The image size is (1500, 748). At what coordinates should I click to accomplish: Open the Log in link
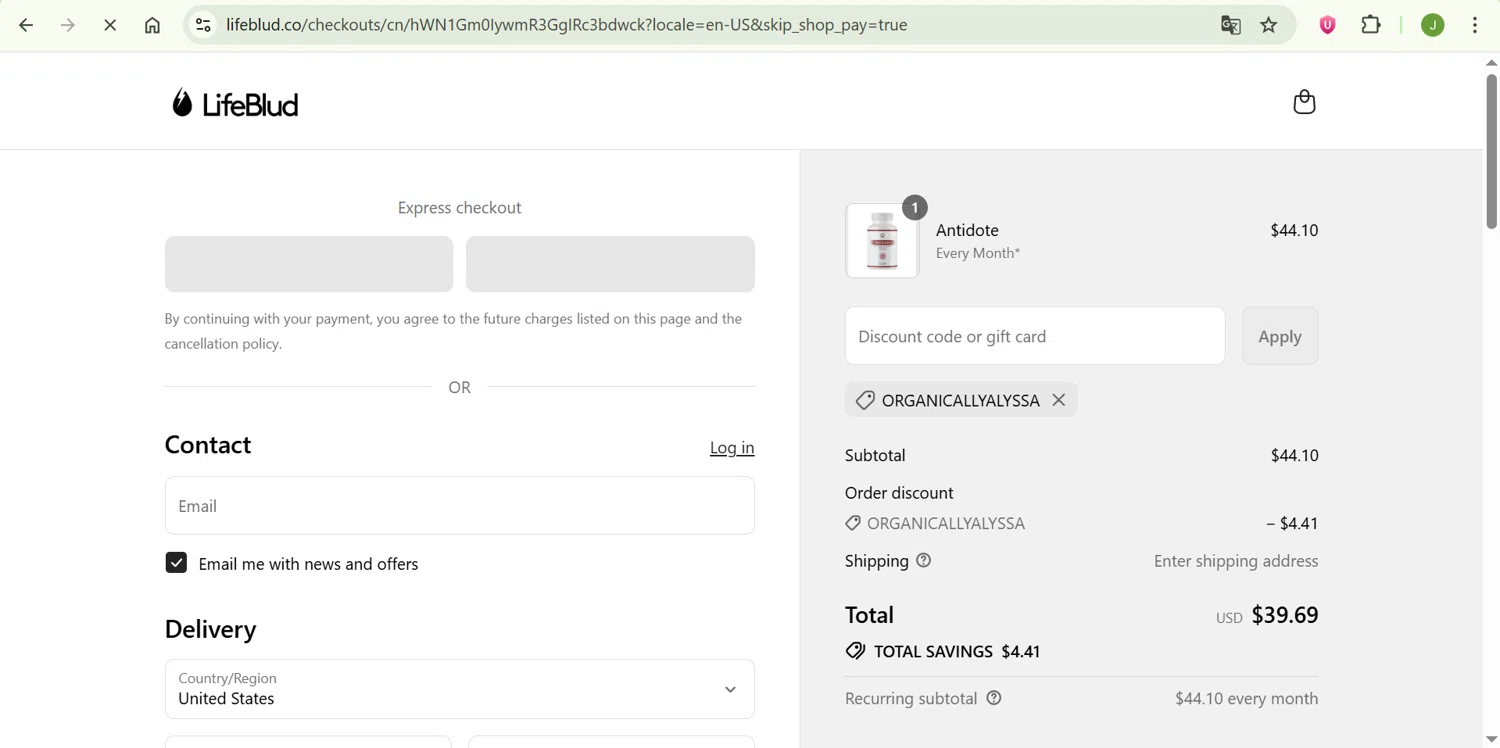point(732,447)
